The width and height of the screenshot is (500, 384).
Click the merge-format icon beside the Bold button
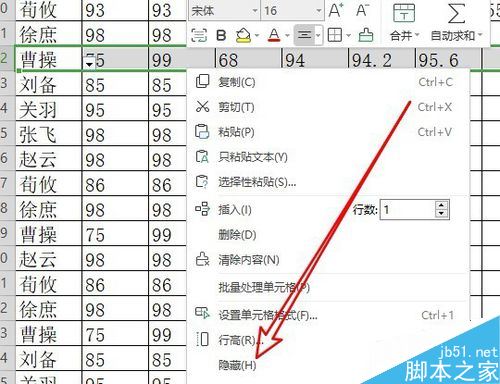[199, 35]
